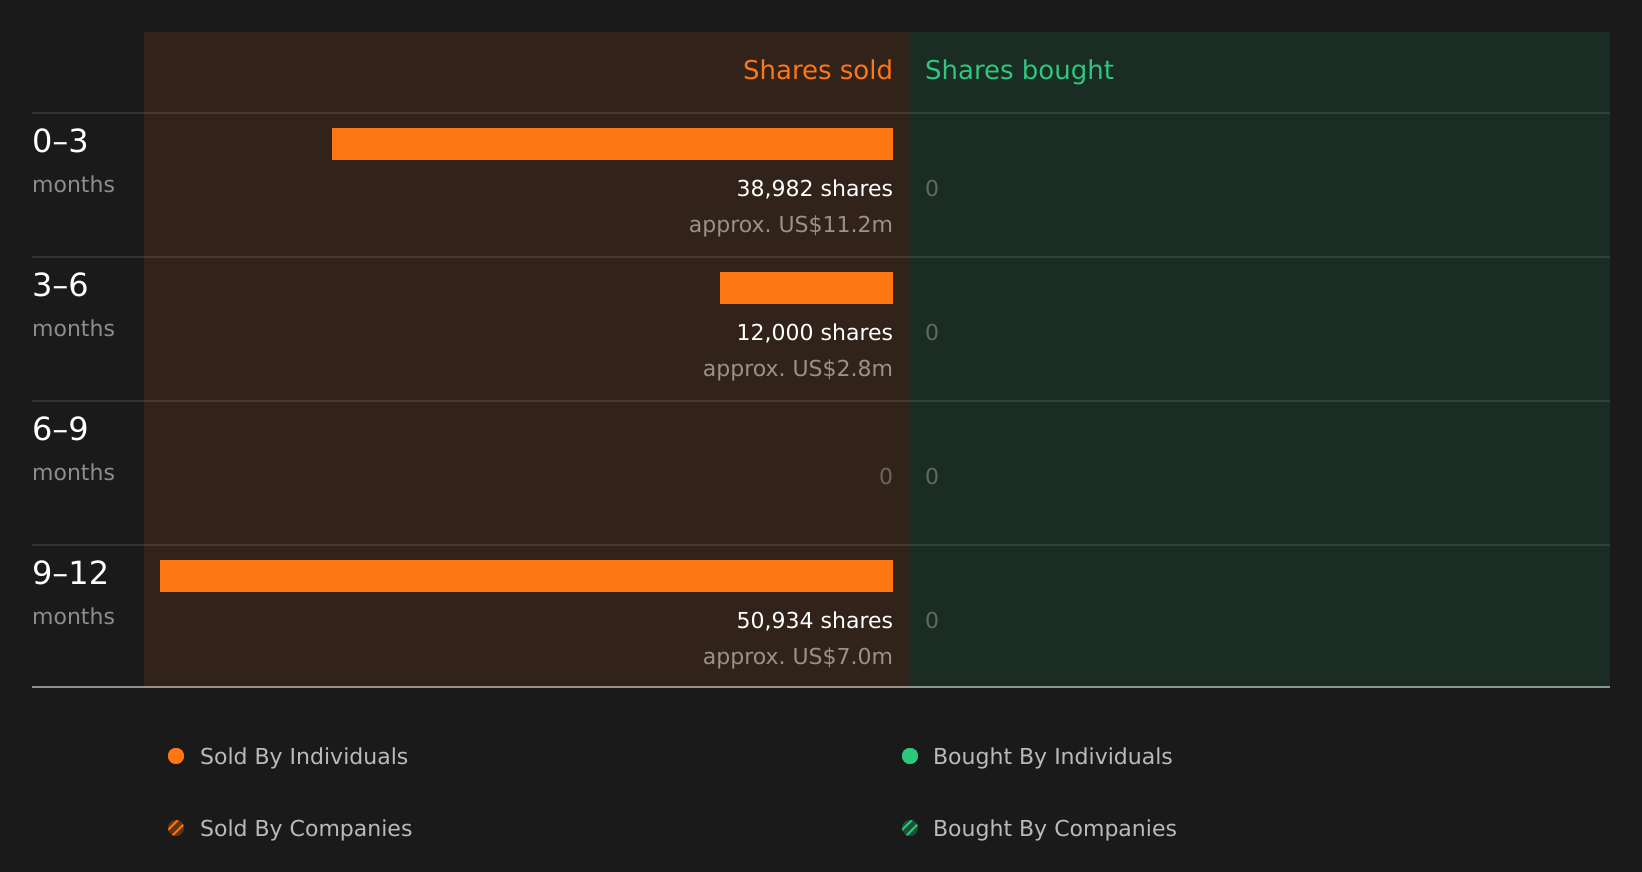Image resolution: width=1642 pixels, height=872 pixels.
Task: Click the 9–12 months orange sold bar
Action: [526, 576]
